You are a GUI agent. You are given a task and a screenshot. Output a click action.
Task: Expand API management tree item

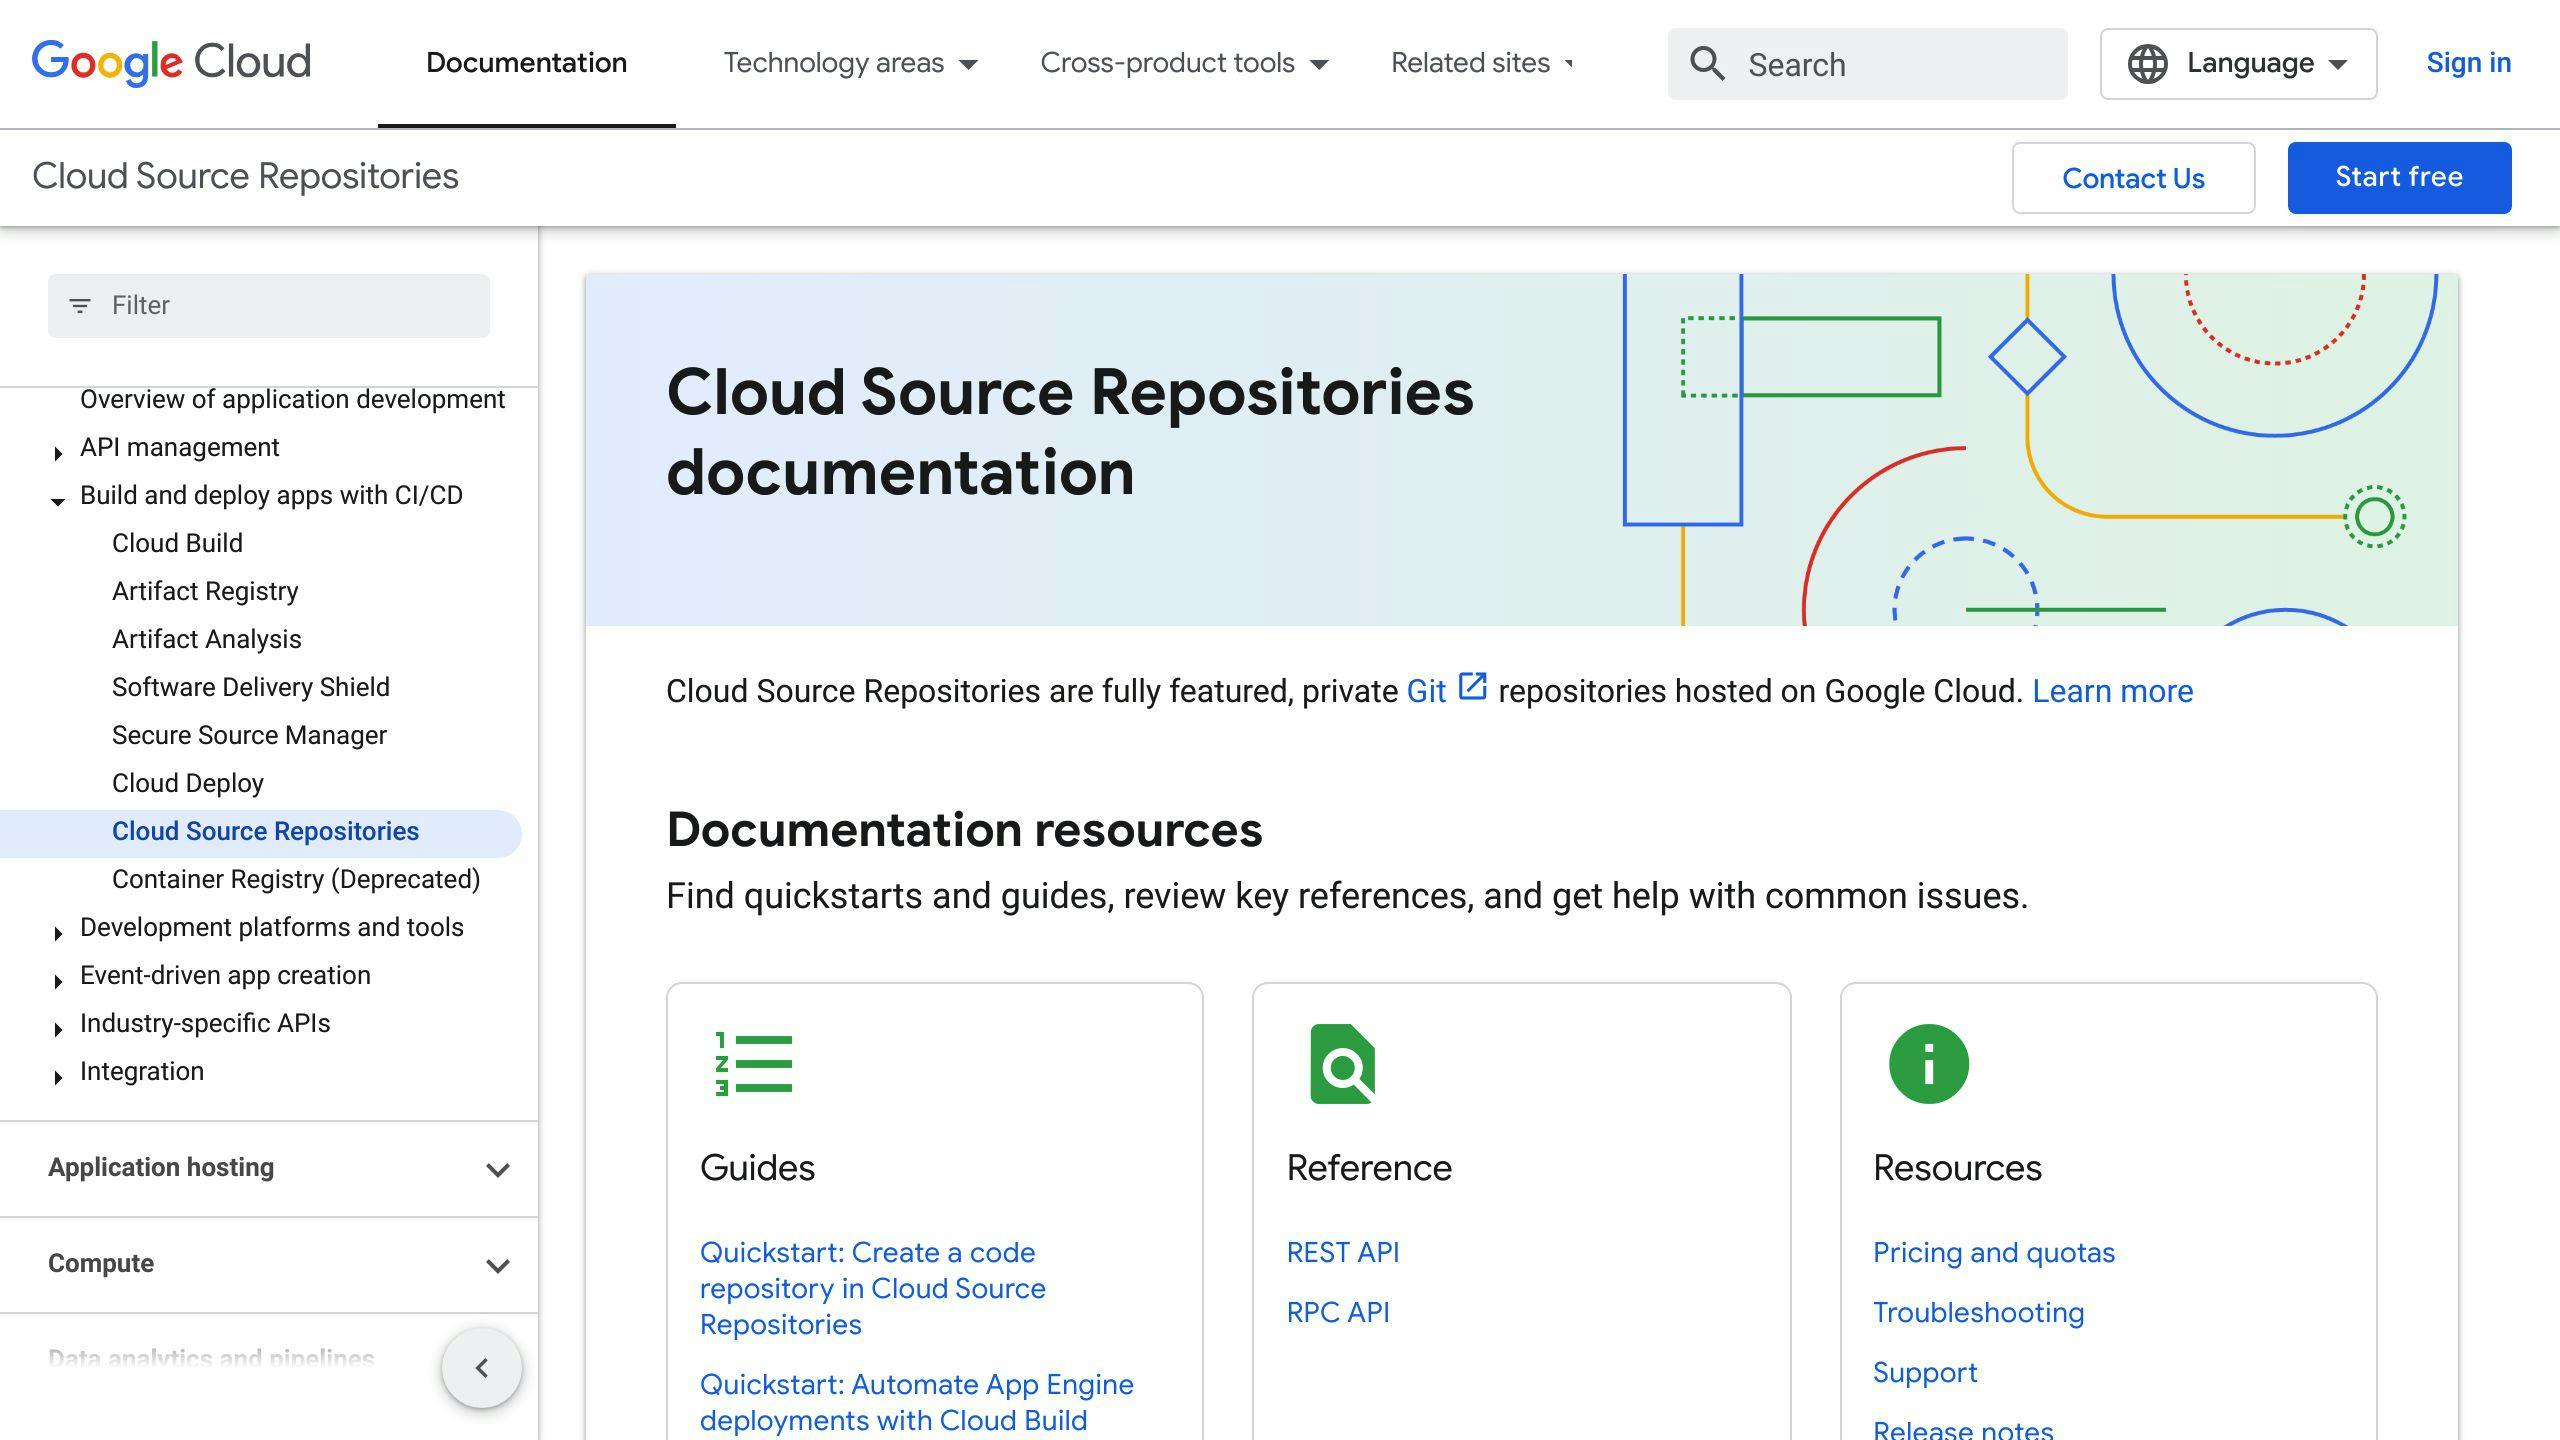[58, 453]
